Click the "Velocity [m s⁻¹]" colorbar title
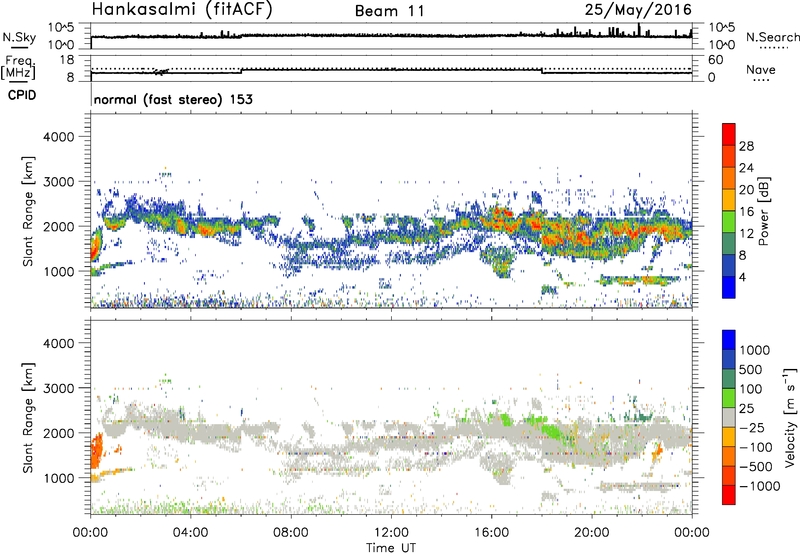 [790, 417]
